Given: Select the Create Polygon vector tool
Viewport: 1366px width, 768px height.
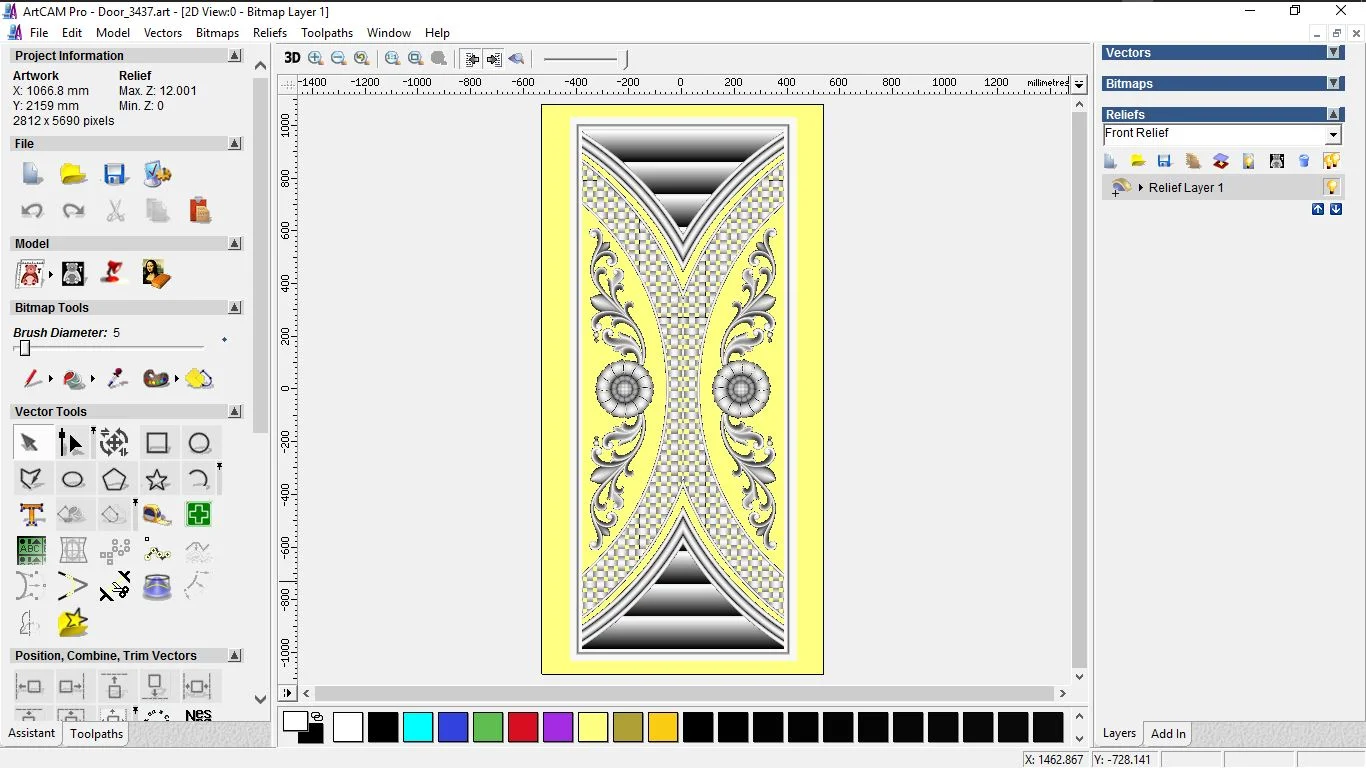Looking at the screenshot, I should [x=114, y=479].
